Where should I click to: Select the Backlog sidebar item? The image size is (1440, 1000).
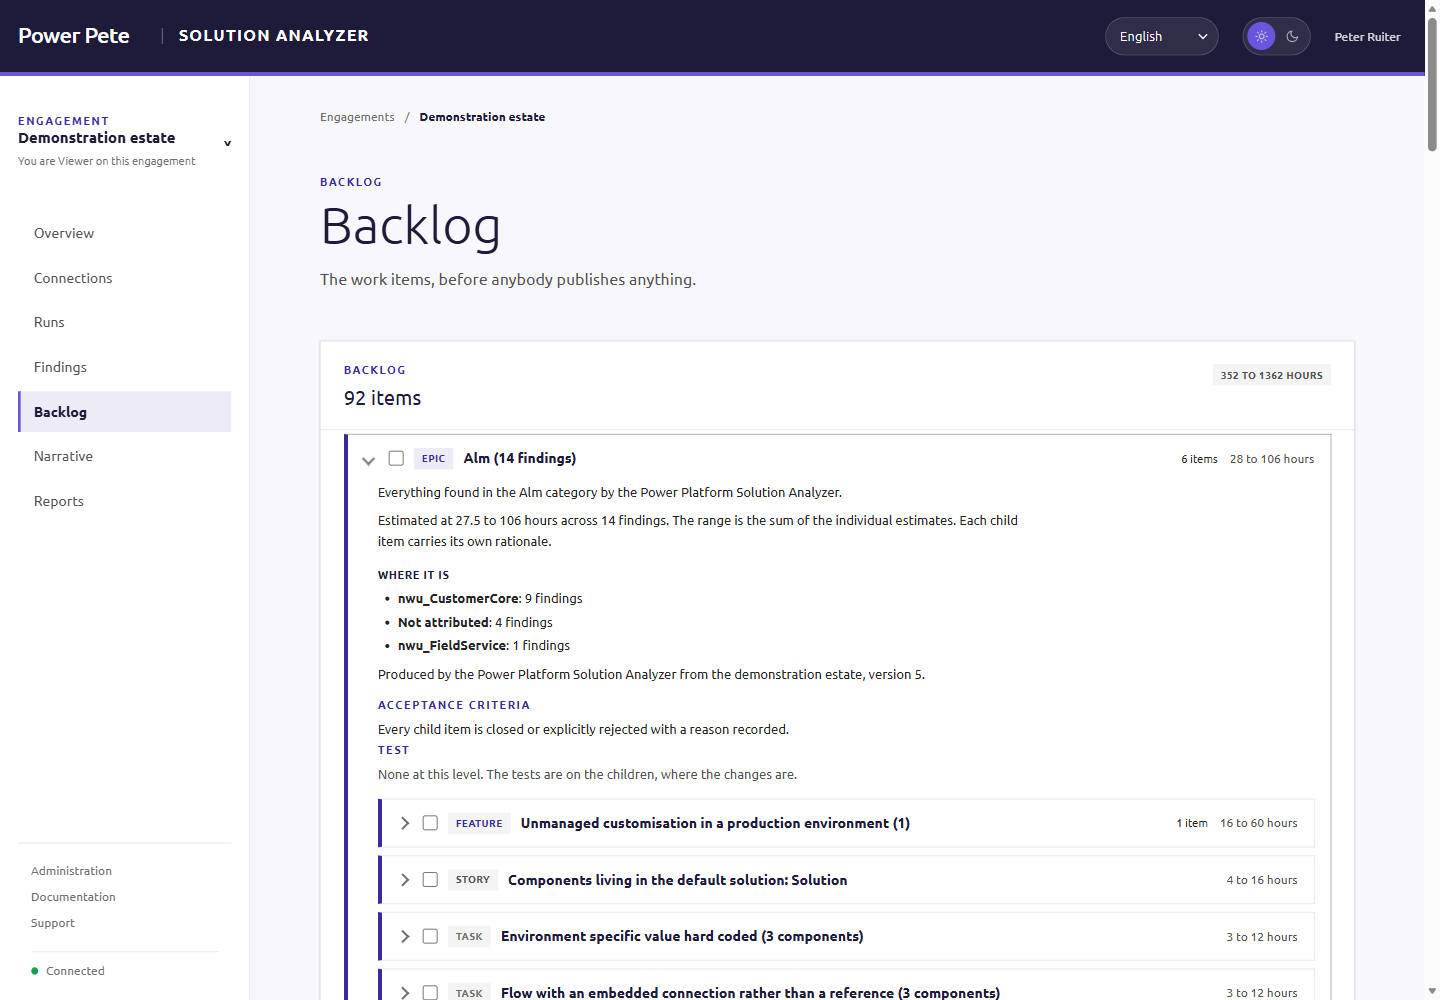124,412
